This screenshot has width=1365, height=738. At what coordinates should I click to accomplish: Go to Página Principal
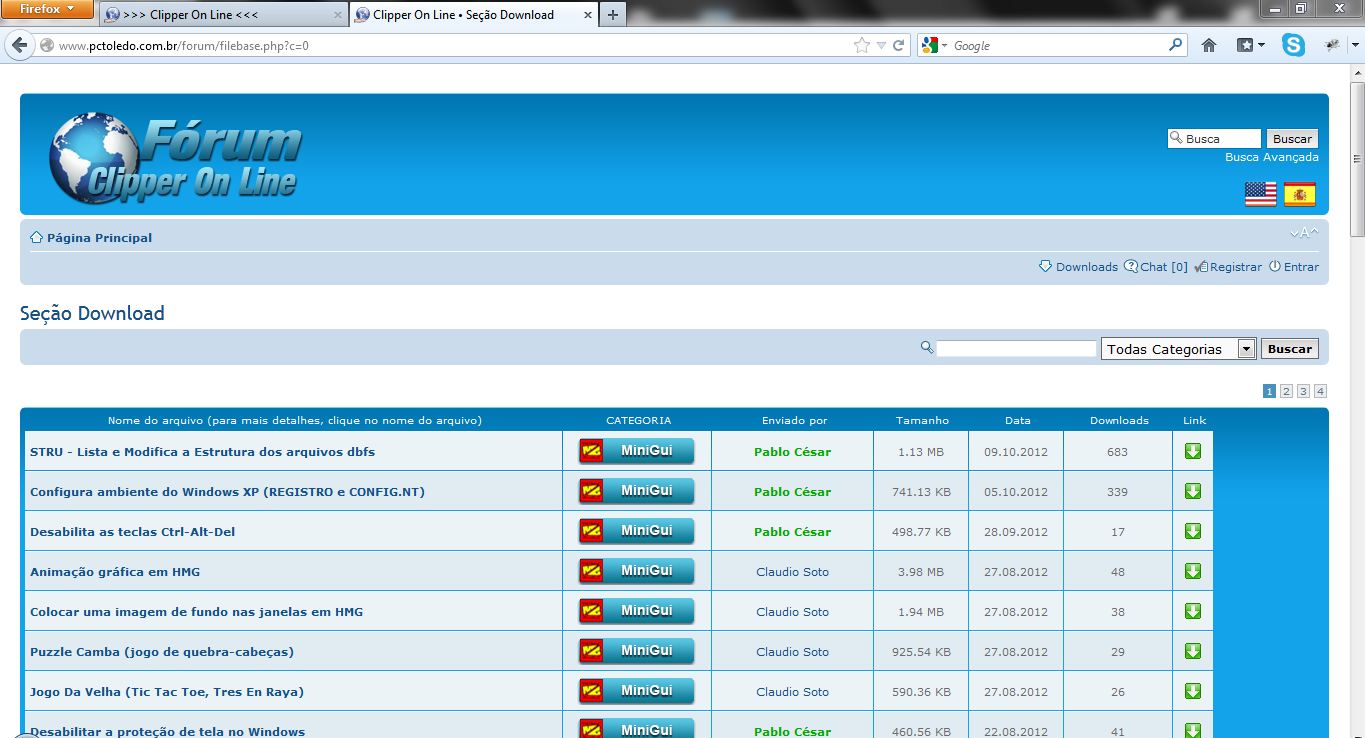coord(99,238)
